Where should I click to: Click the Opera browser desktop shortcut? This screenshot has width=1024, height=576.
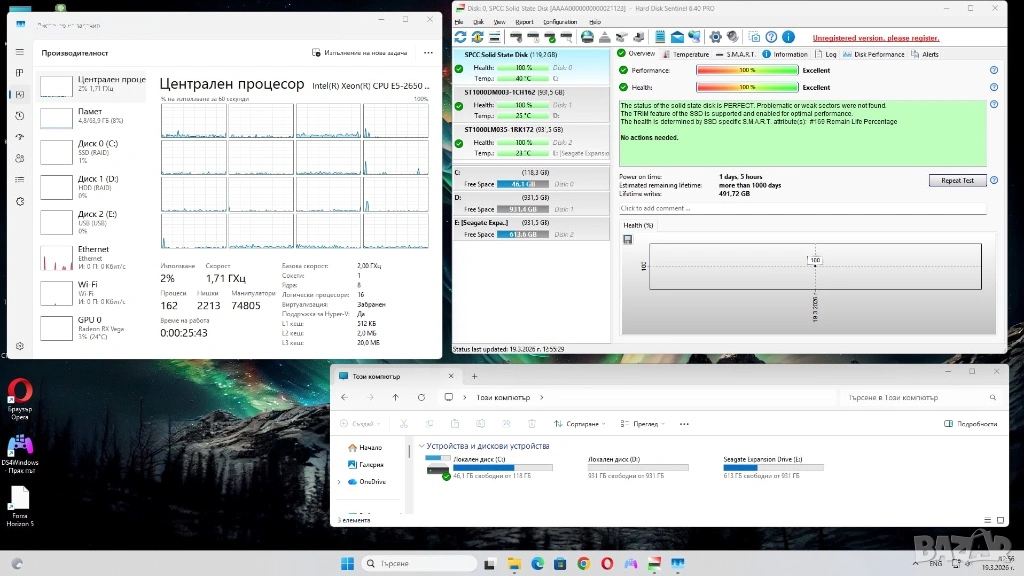click(19, 391)
